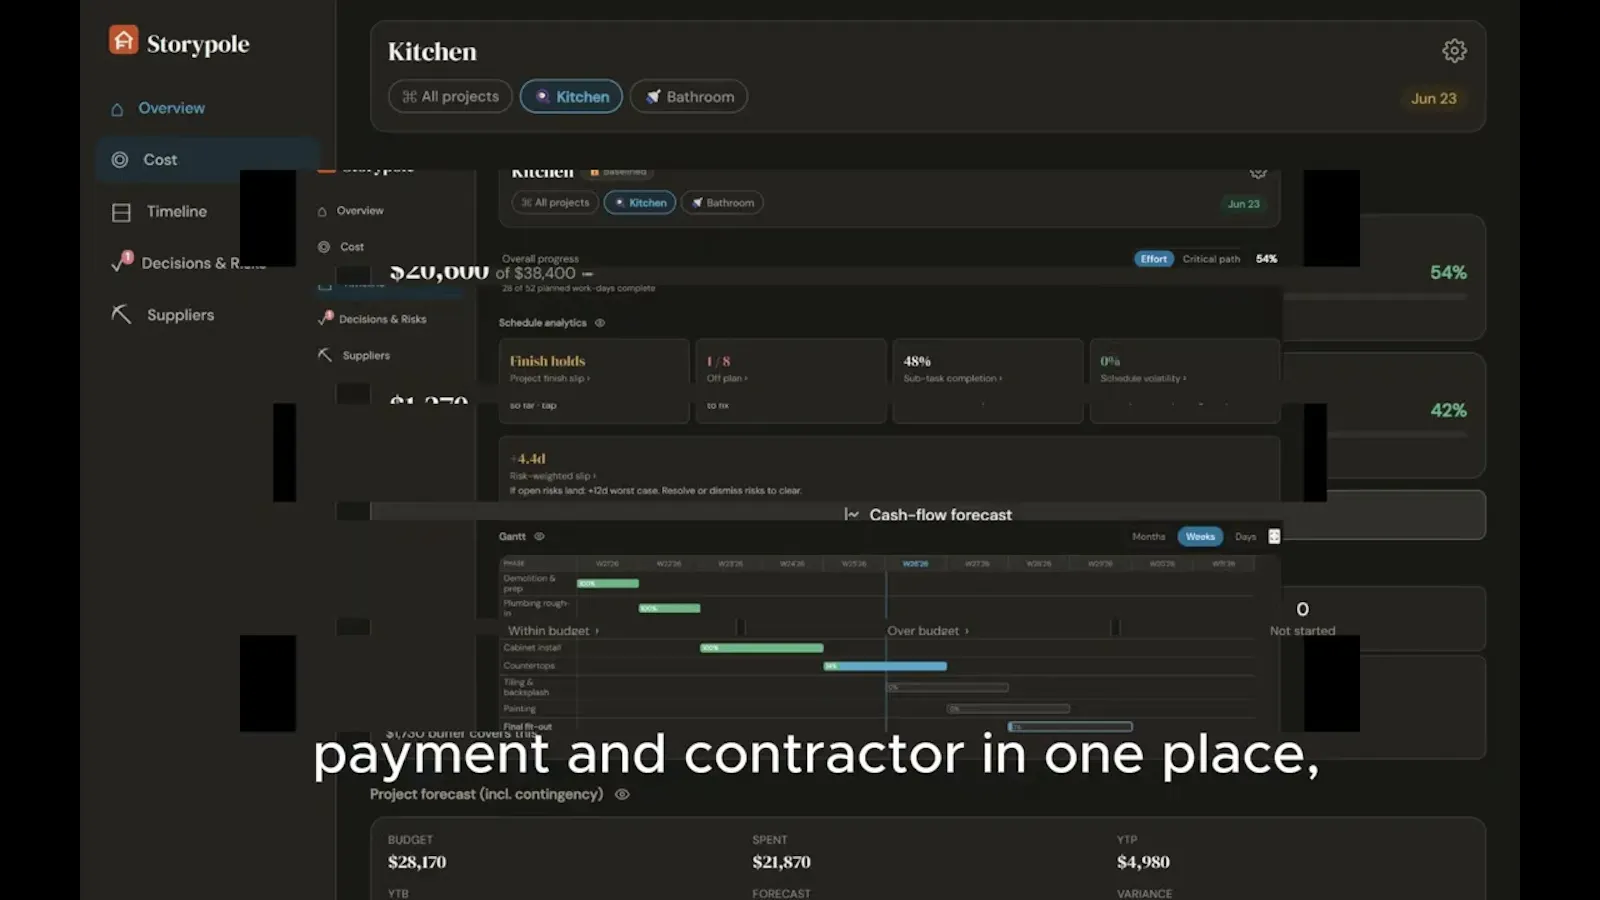Toggle the Schedule analytics eye icon
This screenshot has width=1600, height=900.
click(600, 323)
